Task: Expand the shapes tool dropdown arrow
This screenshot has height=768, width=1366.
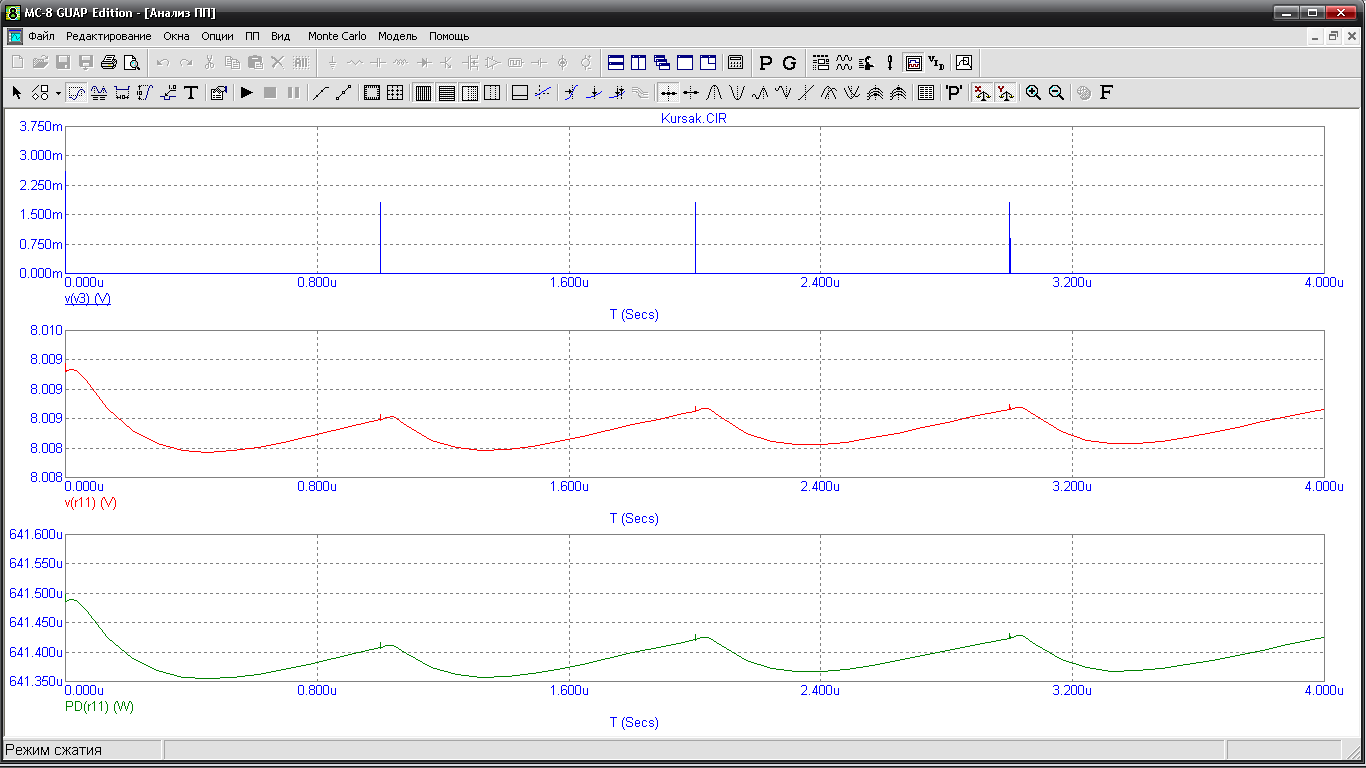Action: [x=58, y=93]
